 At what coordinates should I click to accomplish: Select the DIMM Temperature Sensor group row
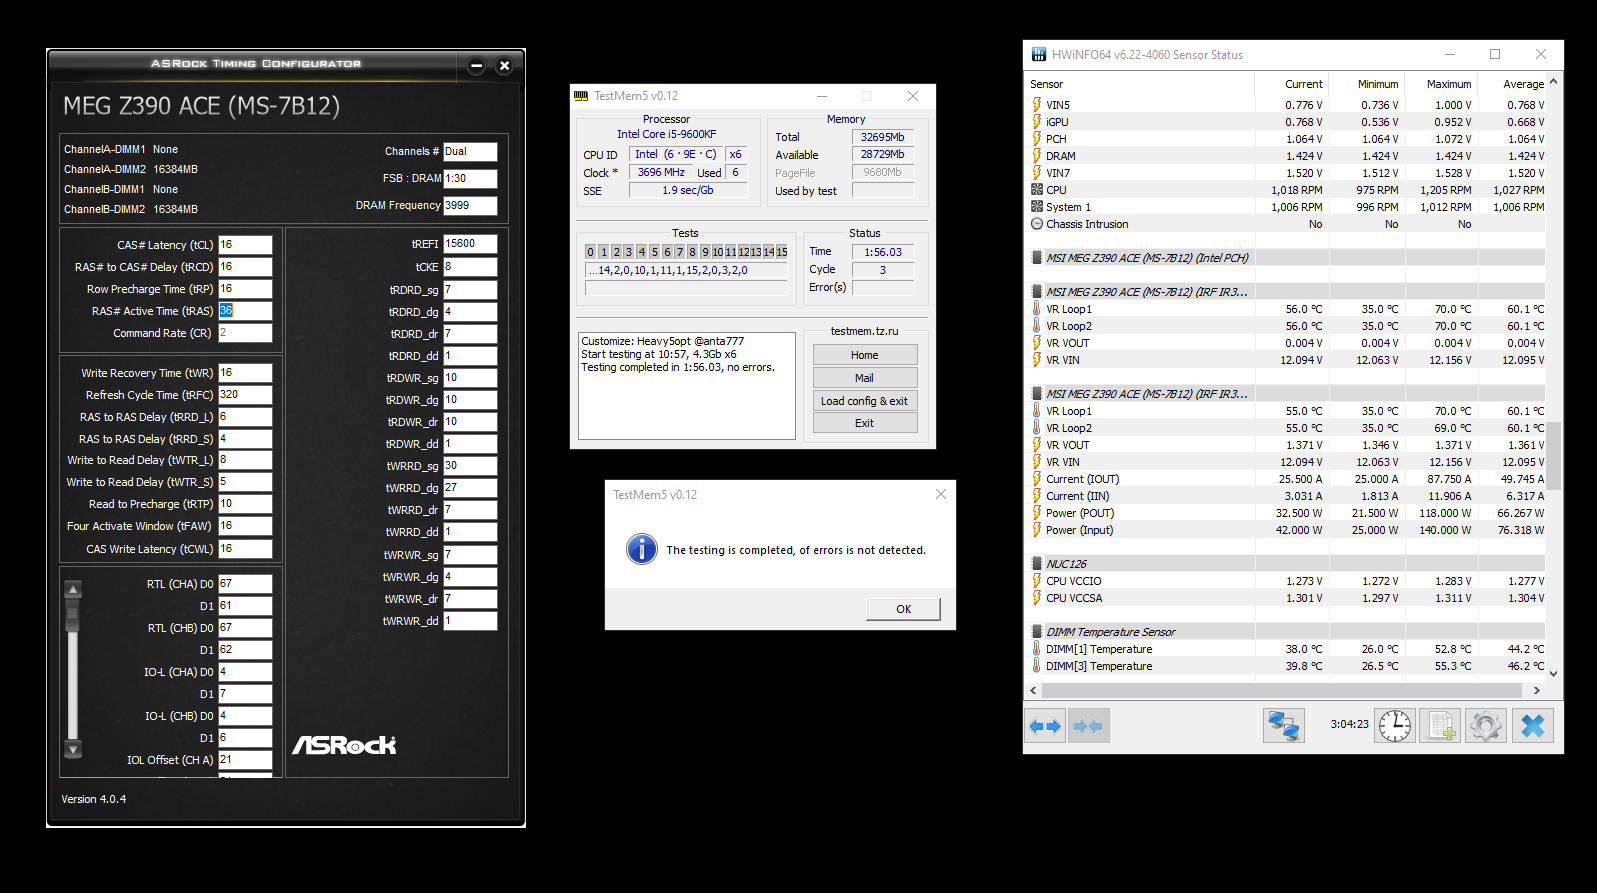[1288, 632]
